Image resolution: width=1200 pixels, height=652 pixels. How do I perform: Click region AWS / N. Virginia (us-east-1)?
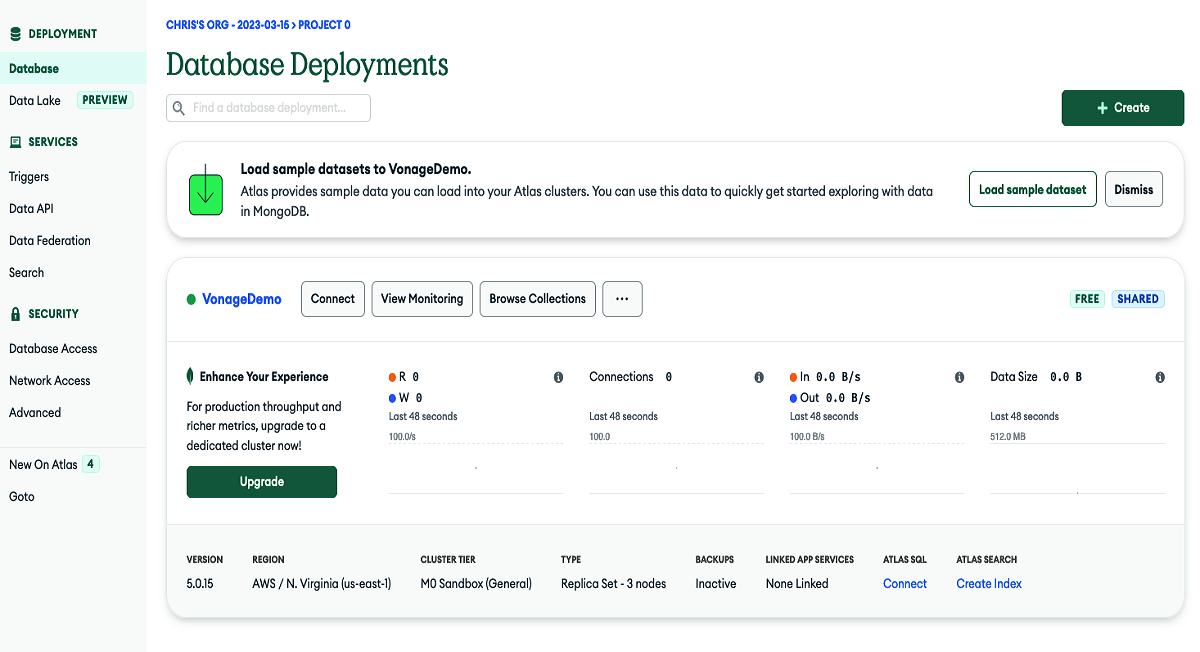point(322,584)
